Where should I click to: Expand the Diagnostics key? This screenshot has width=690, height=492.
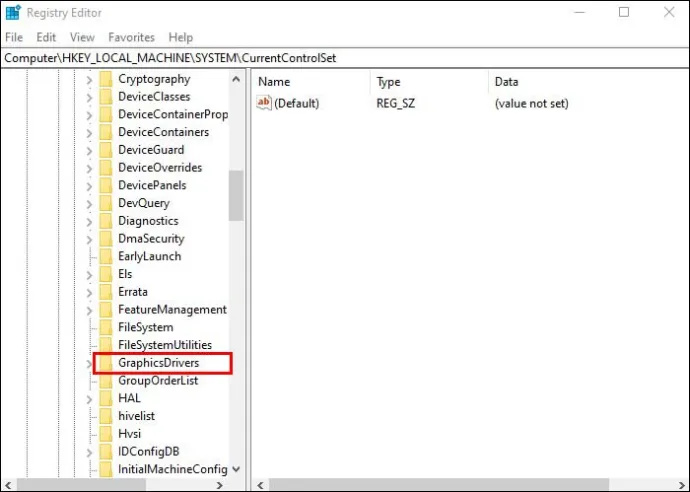pos(89,222)
